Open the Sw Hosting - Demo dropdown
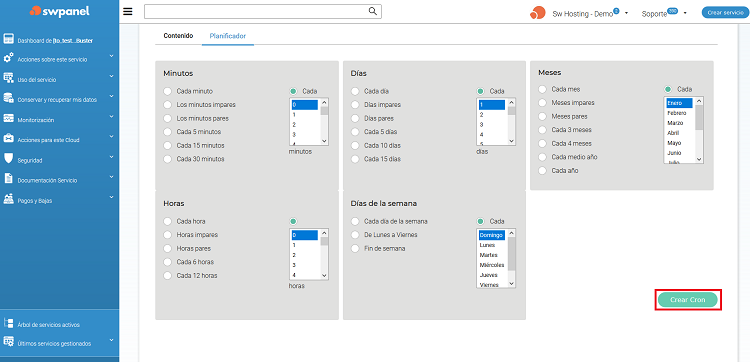This screenshot has height=362, width=750. tap(626, 13)
